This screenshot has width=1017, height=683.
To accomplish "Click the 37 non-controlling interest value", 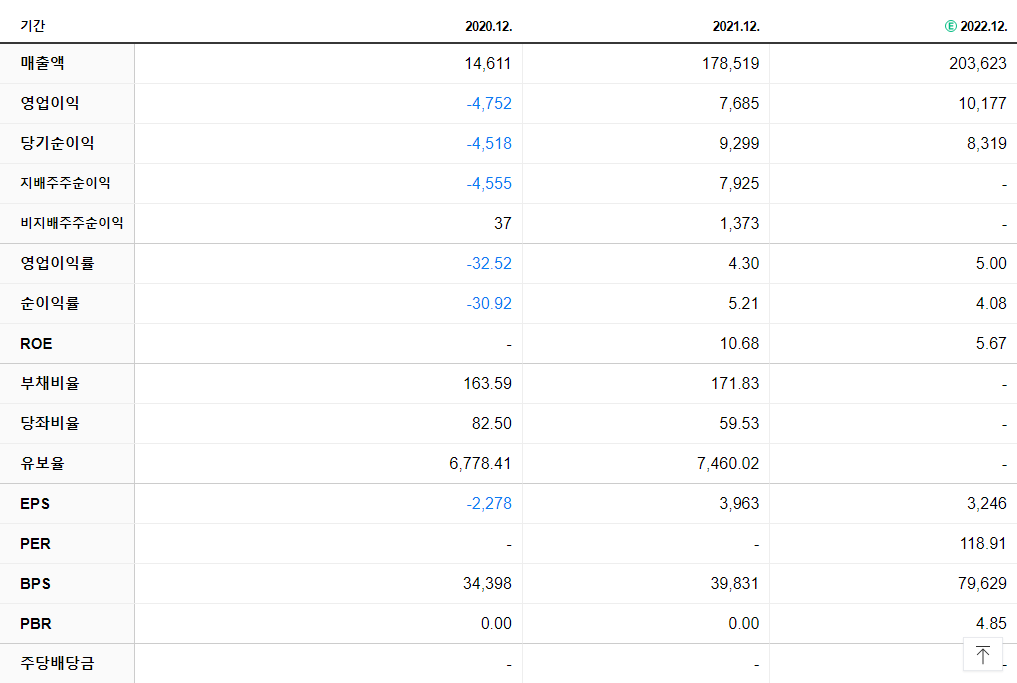I will tap(503, 224).
